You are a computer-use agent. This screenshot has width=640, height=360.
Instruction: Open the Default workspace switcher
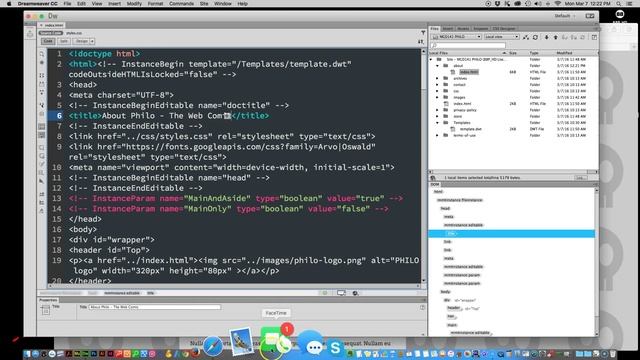point(565,16)
